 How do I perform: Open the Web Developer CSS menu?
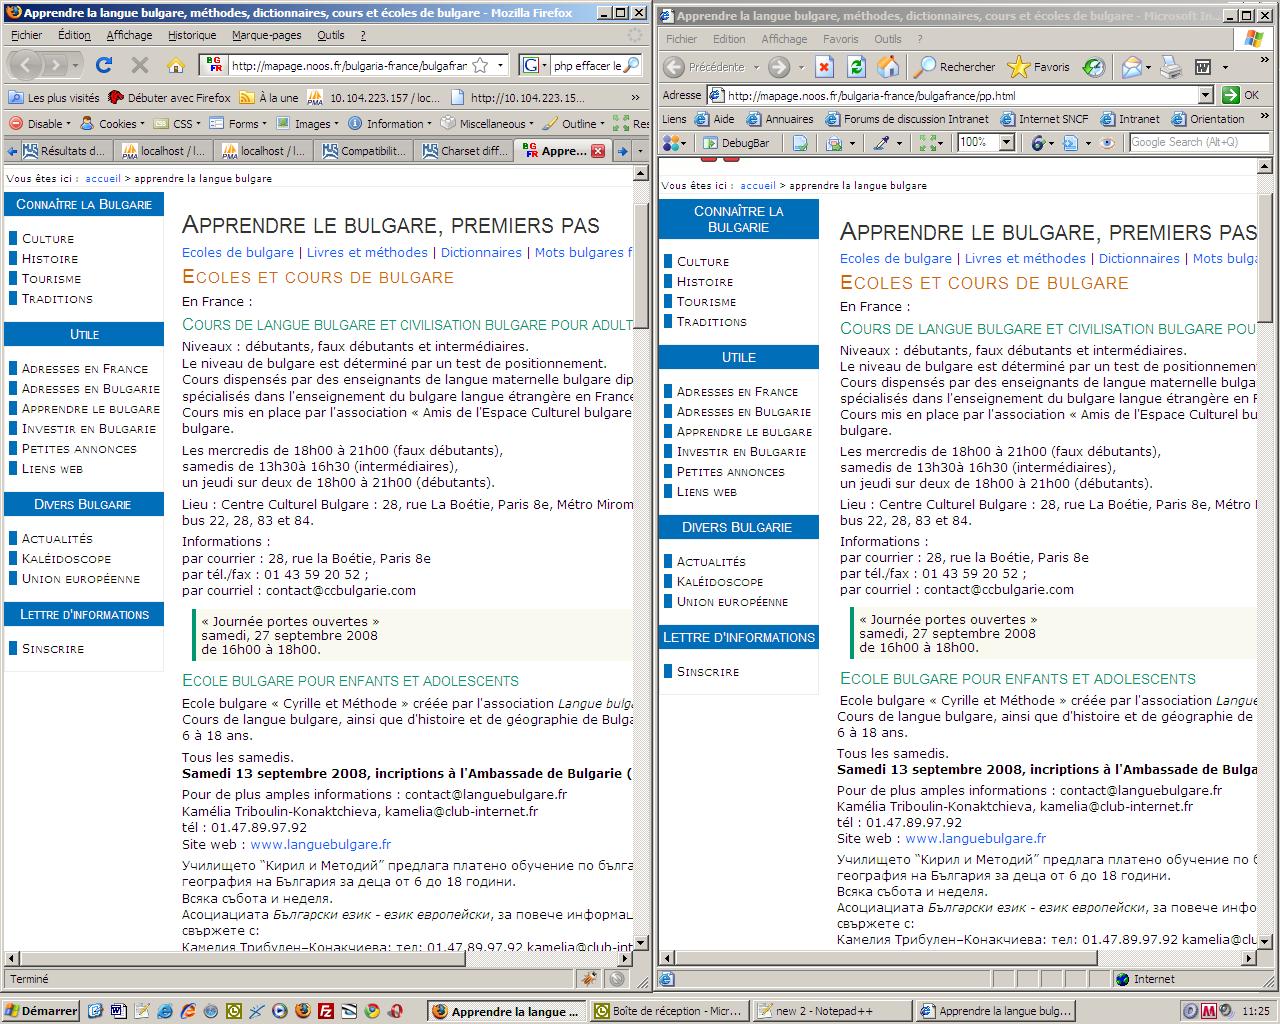point(177,124)
